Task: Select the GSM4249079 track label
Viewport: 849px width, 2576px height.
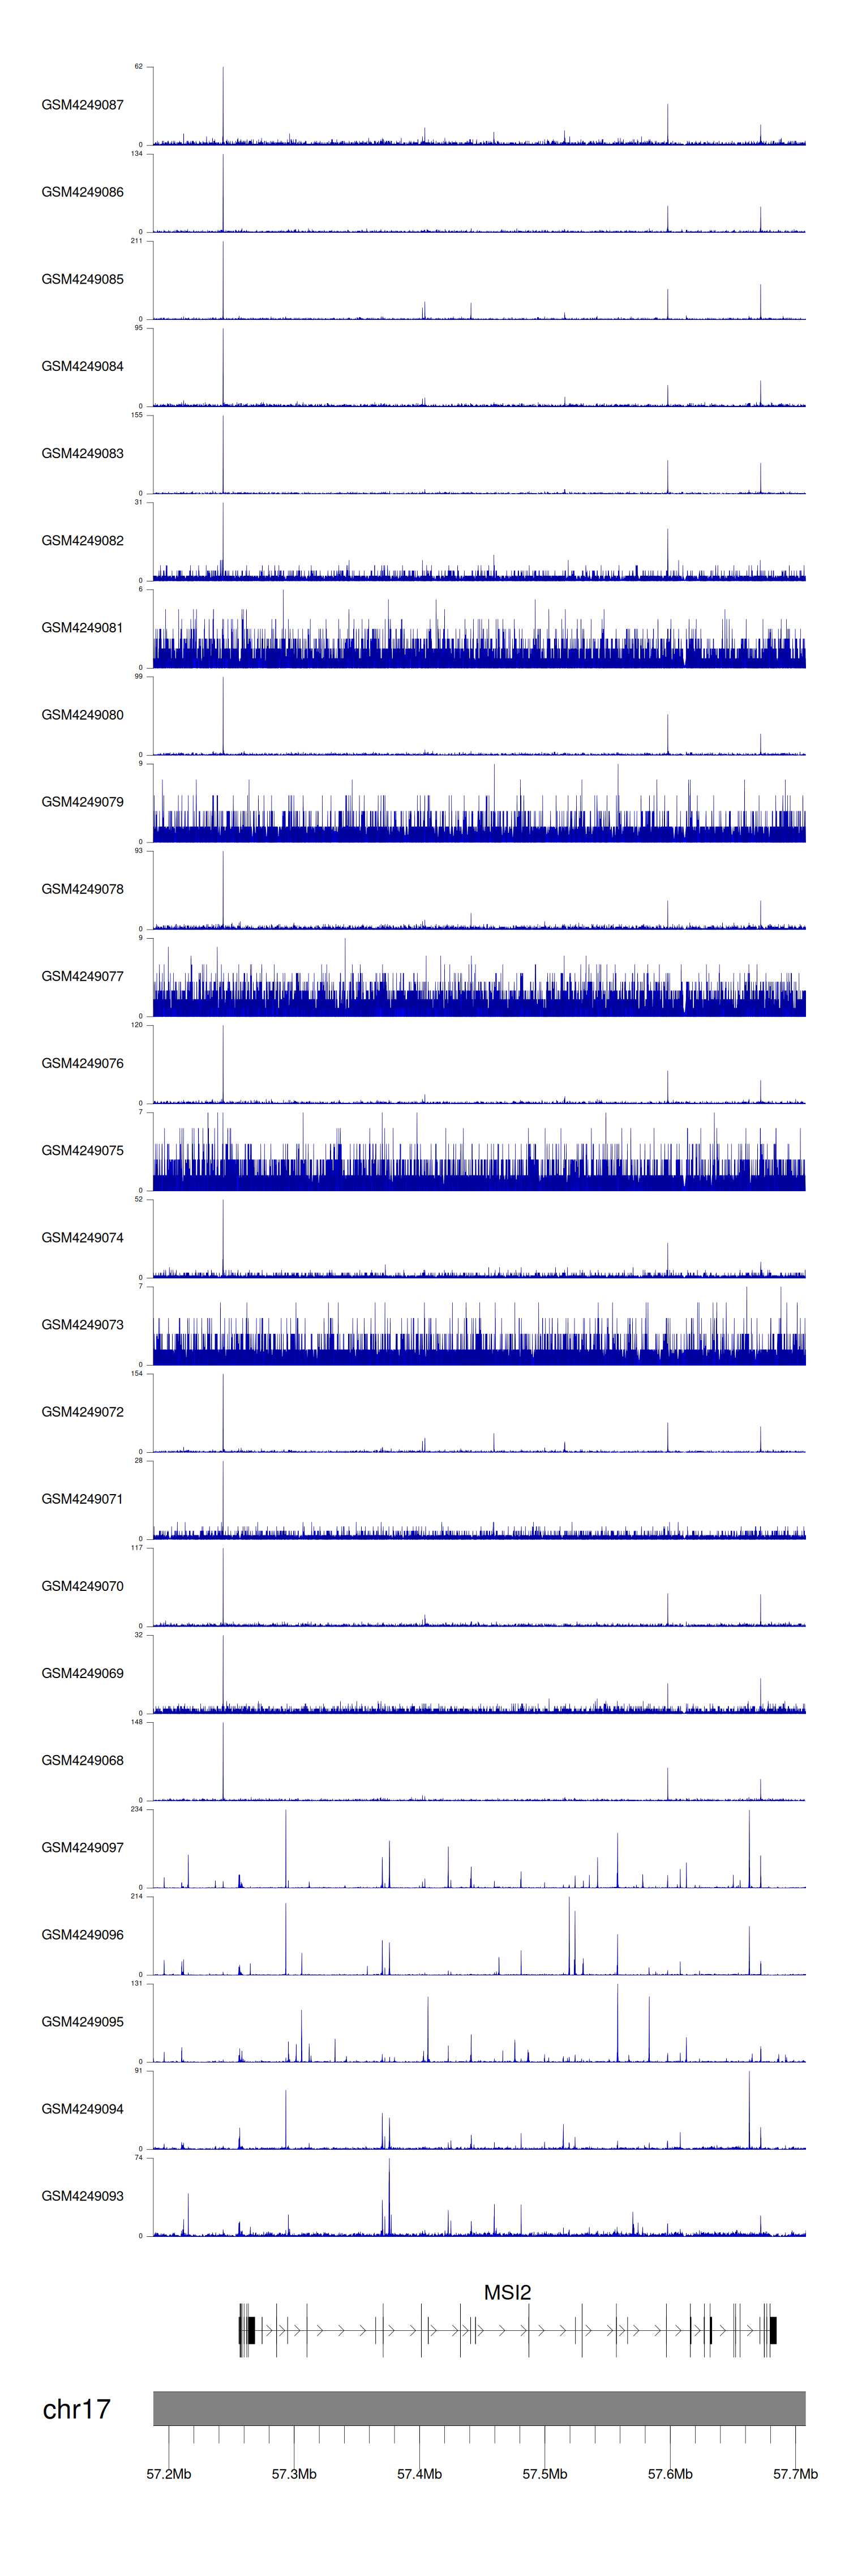Action: tap(82, 802)
